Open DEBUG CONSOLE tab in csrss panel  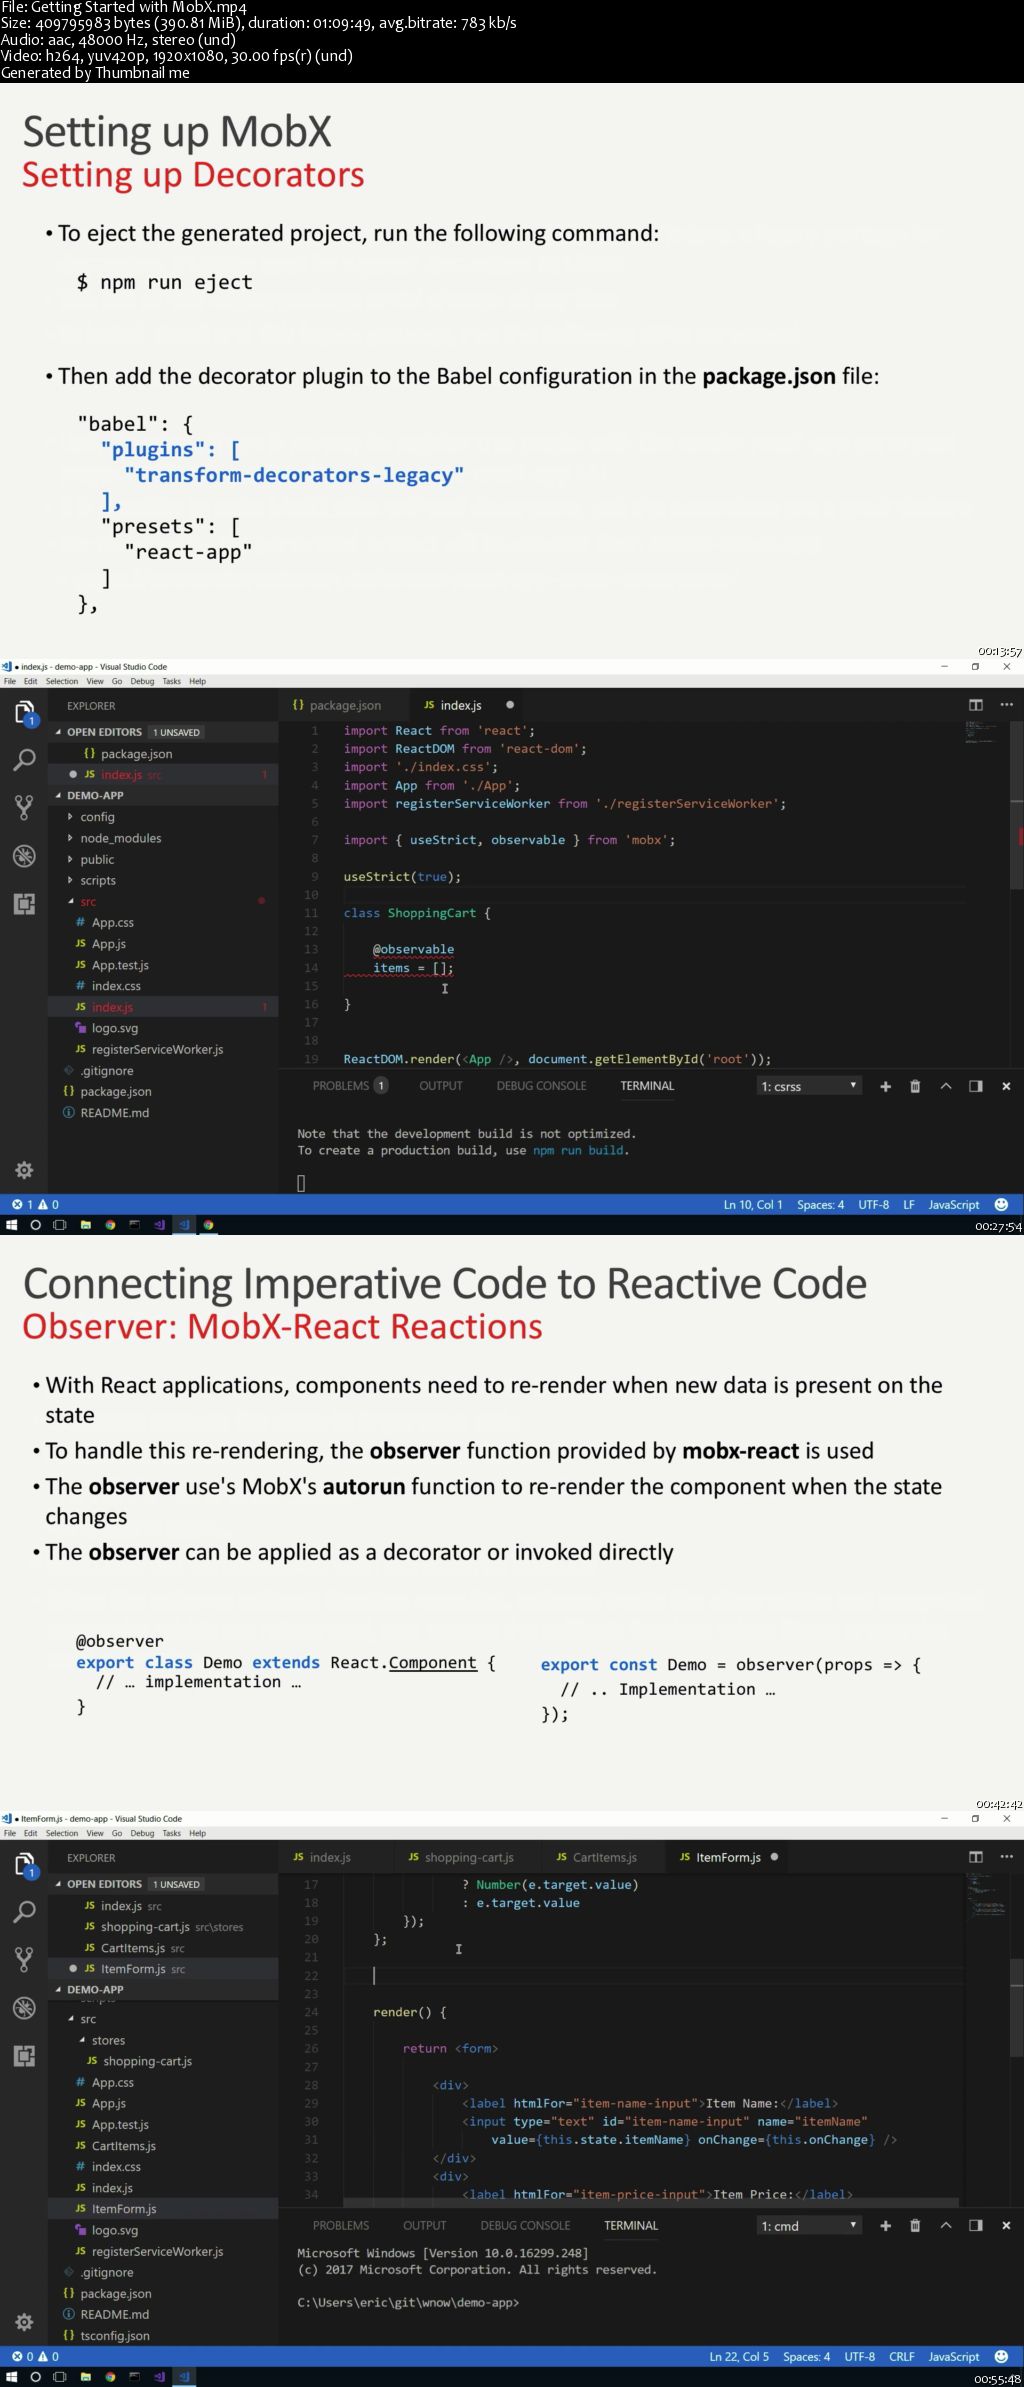[541, 1086]
